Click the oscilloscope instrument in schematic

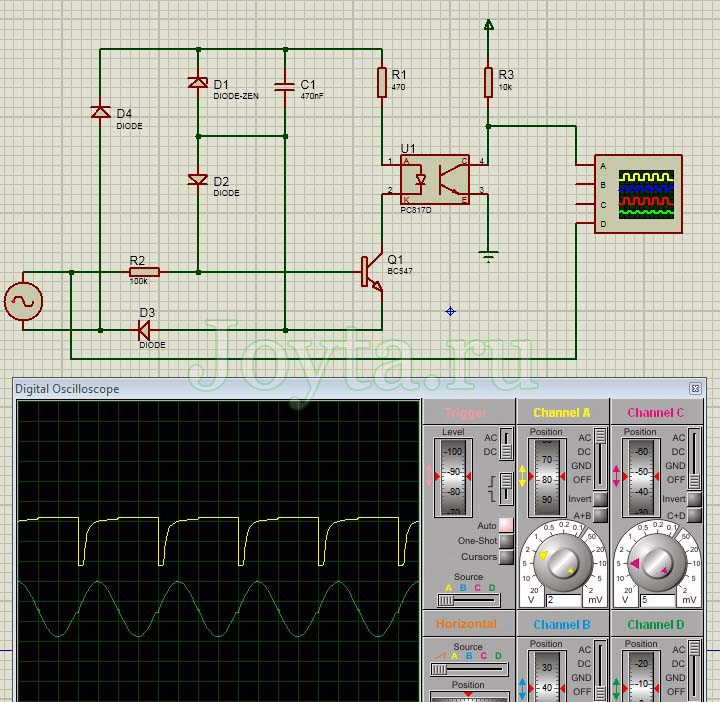[637, 195]
